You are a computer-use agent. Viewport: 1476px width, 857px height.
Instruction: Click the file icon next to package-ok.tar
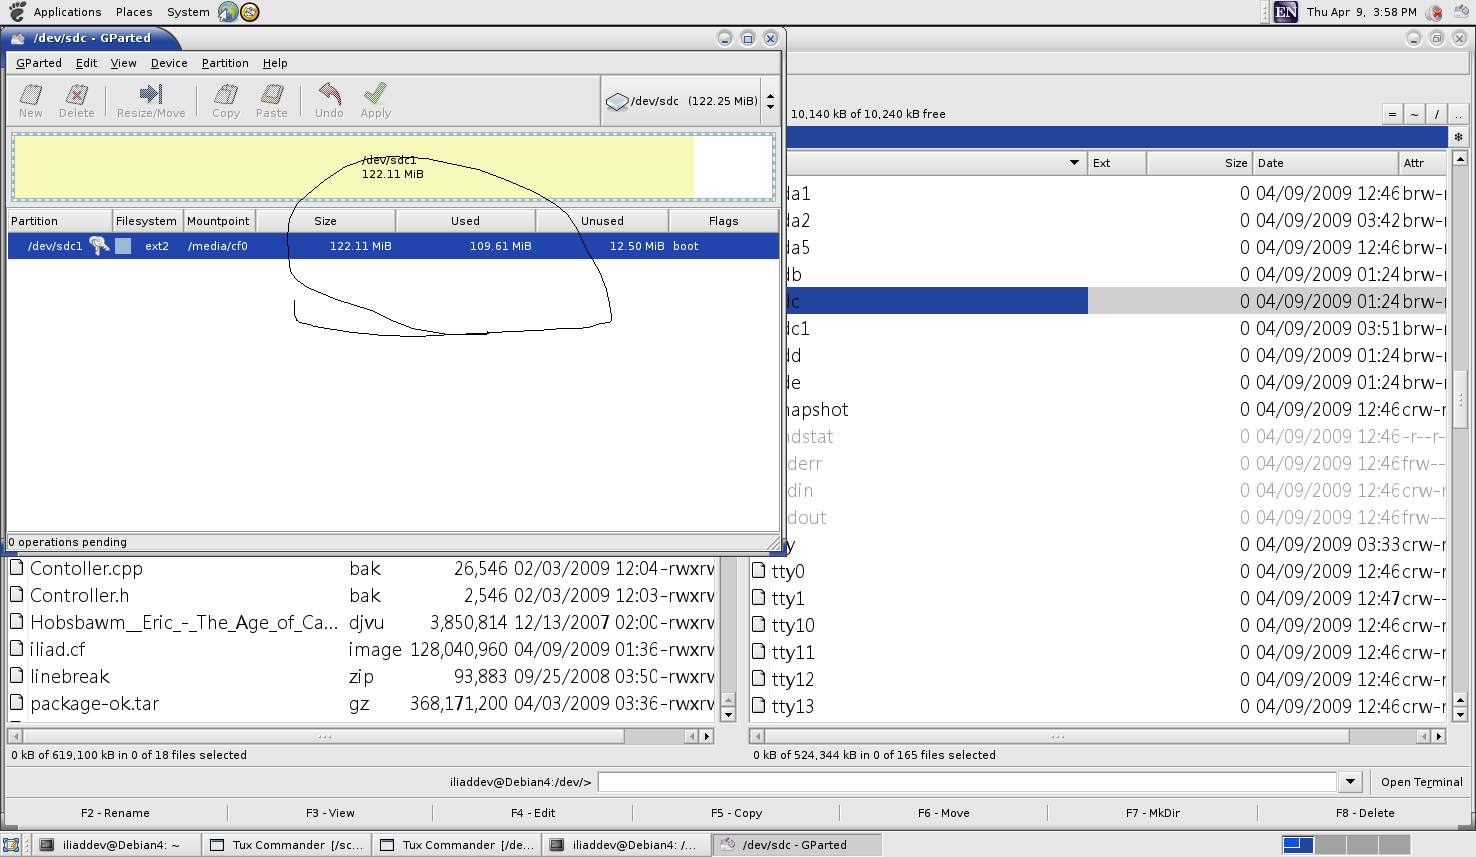click(x=17, y=703)
